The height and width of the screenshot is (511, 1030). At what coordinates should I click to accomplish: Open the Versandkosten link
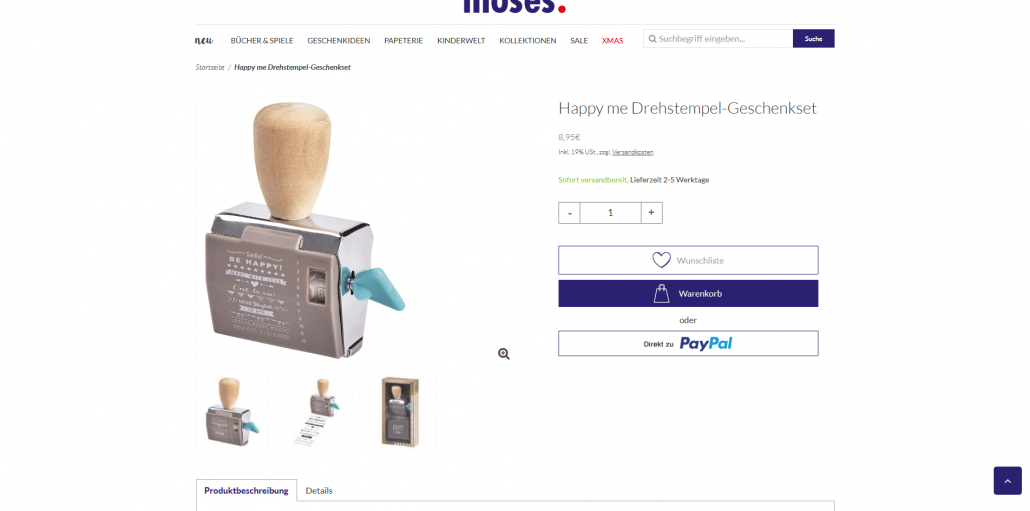(633, 152)
